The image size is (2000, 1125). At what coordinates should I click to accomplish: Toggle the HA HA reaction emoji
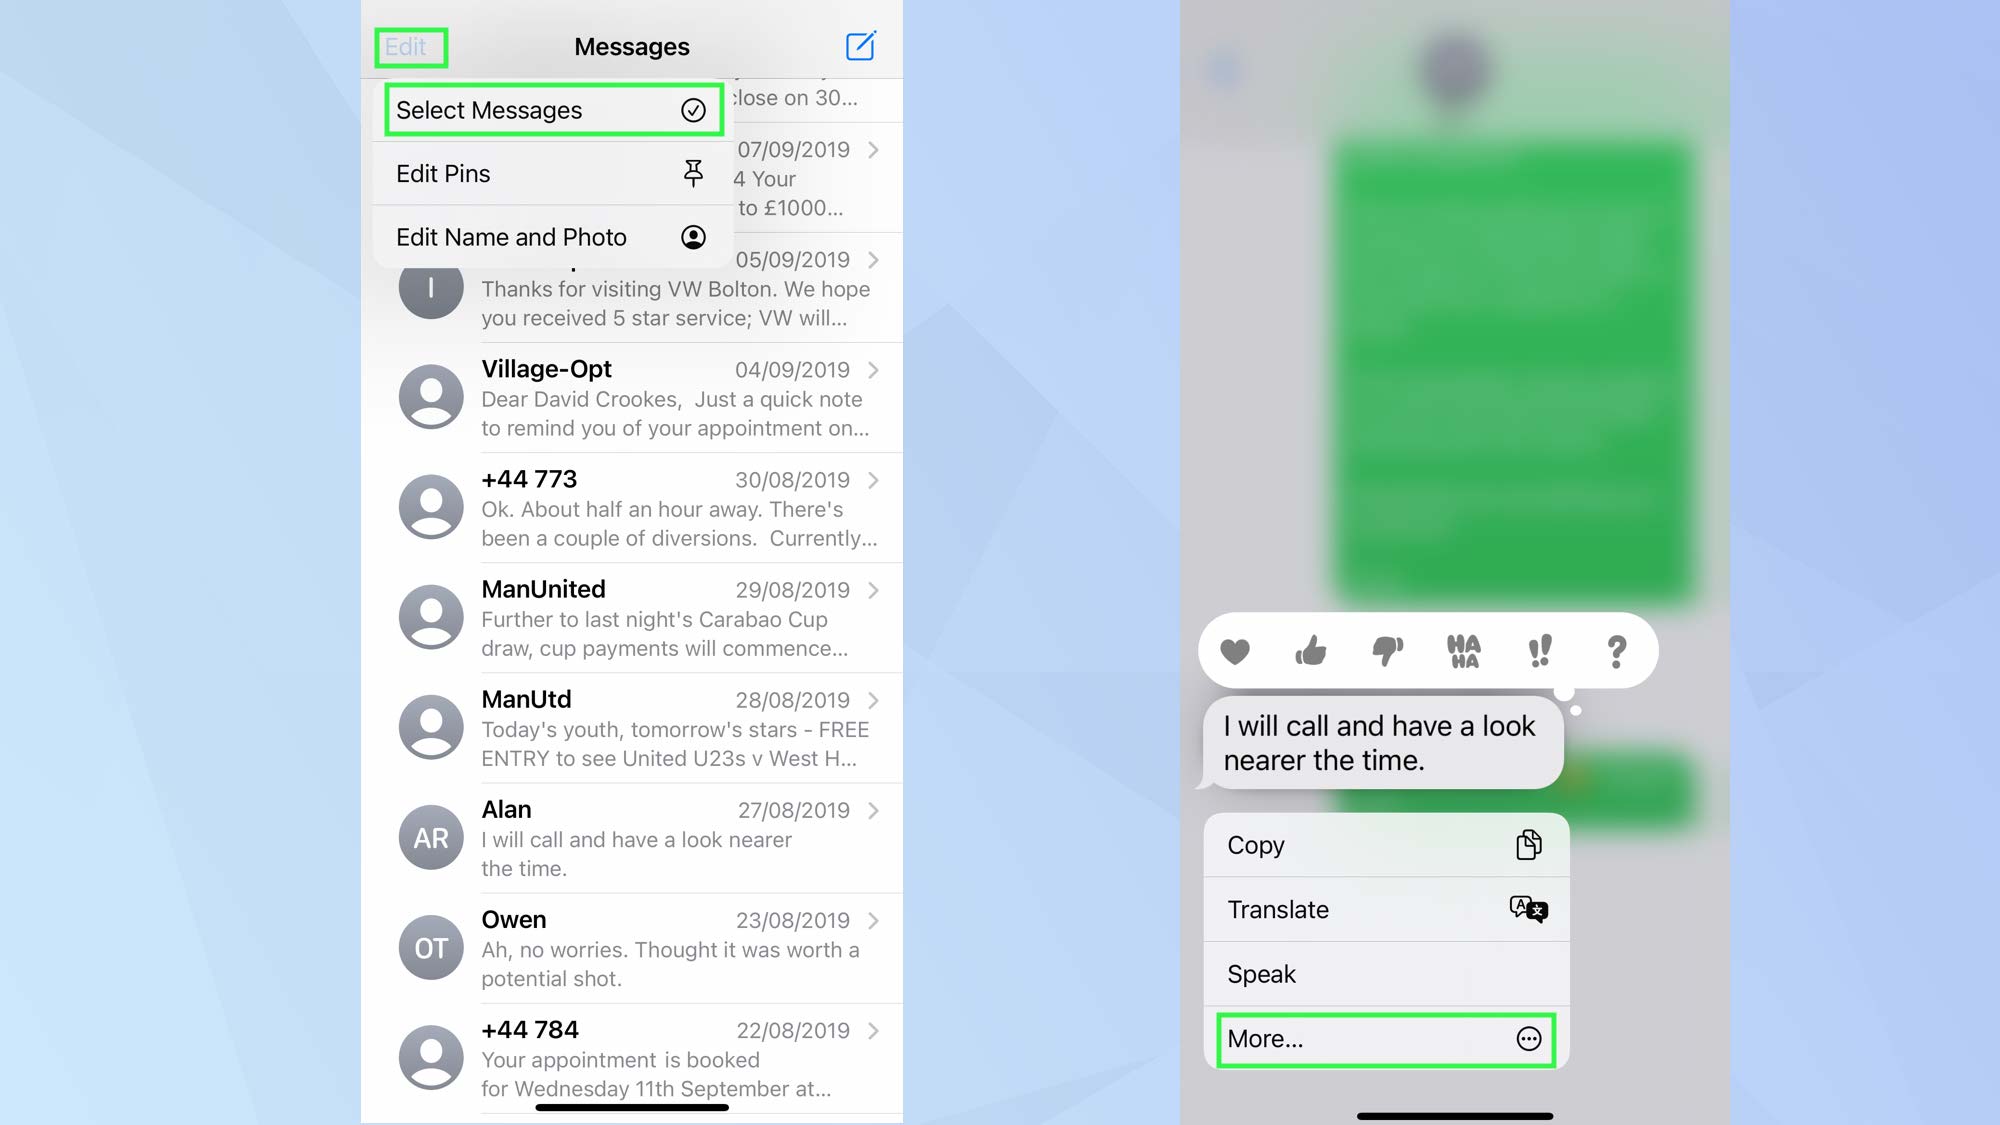click(1463, 651)
